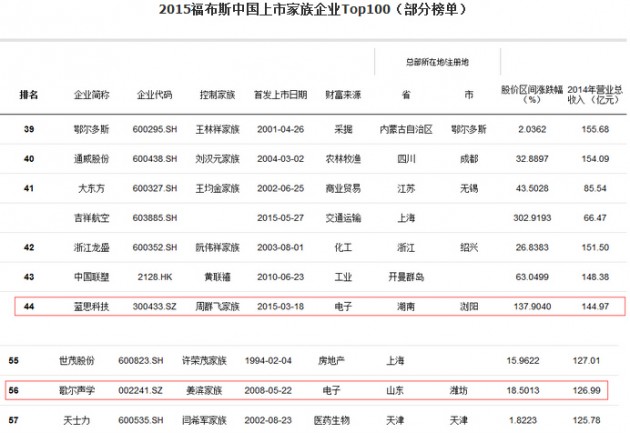Click the 首发上市日期 column header
Screen dimensions: 630x433
pos(280,95)
